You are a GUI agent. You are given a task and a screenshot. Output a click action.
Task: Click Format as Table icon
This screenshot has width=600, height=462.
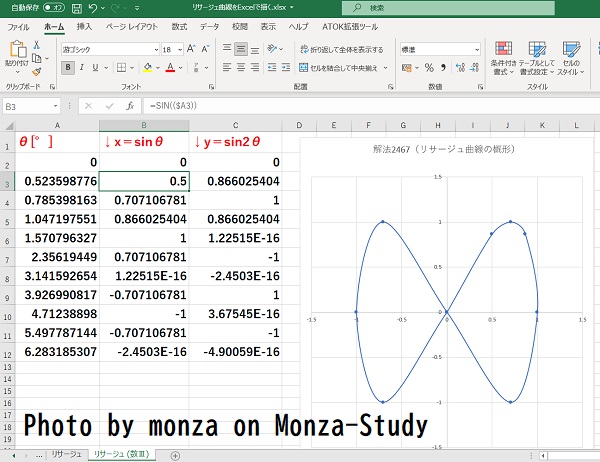coord(538,58)
